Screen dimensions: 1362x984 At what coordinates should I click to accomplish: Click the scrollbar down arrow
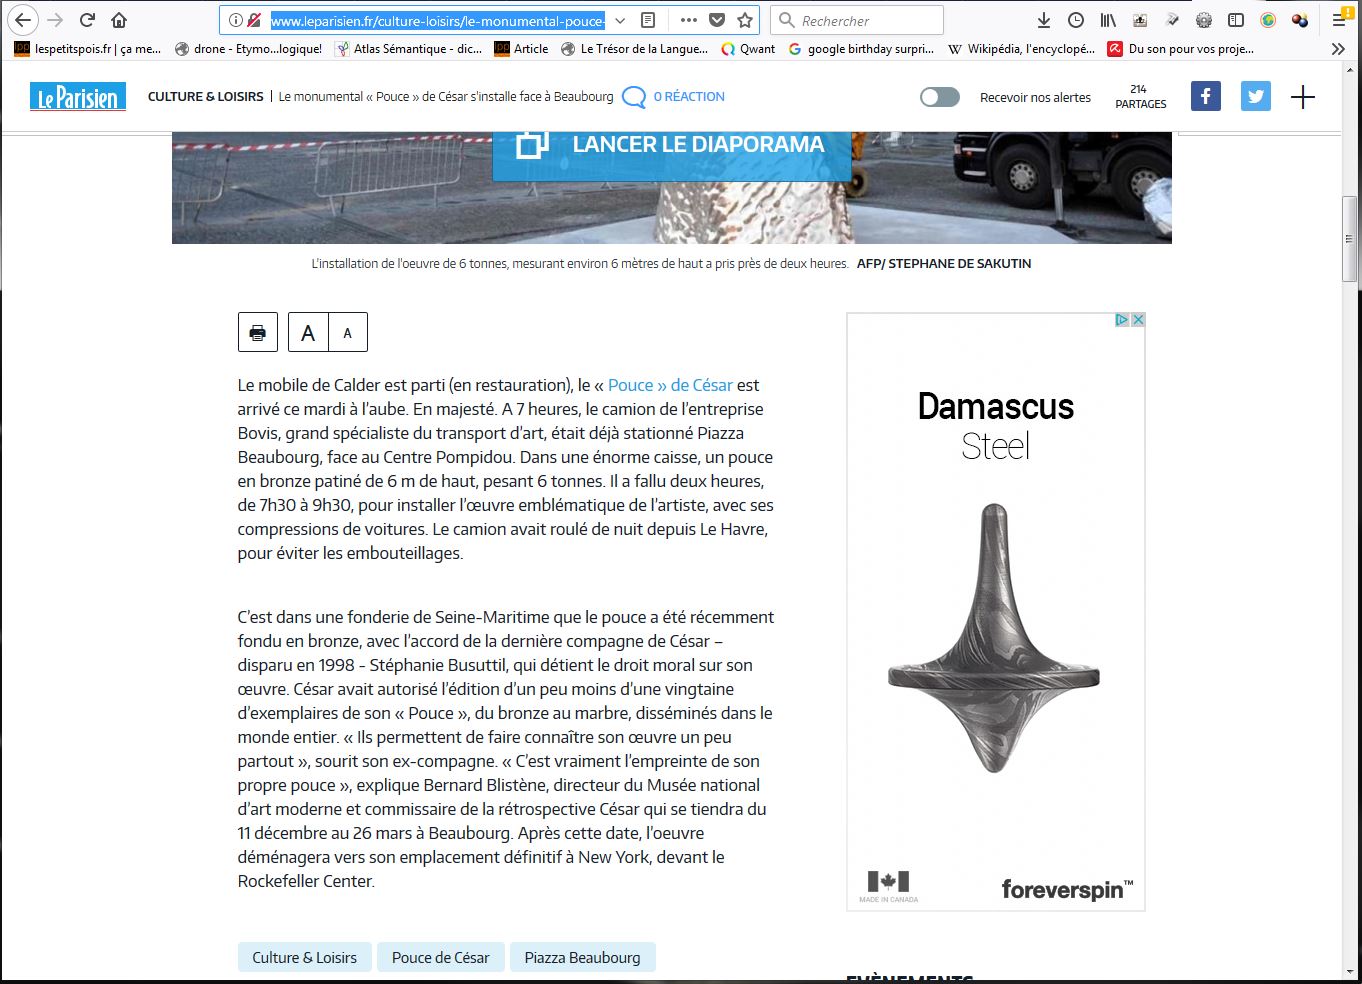tap(1349, 971)
